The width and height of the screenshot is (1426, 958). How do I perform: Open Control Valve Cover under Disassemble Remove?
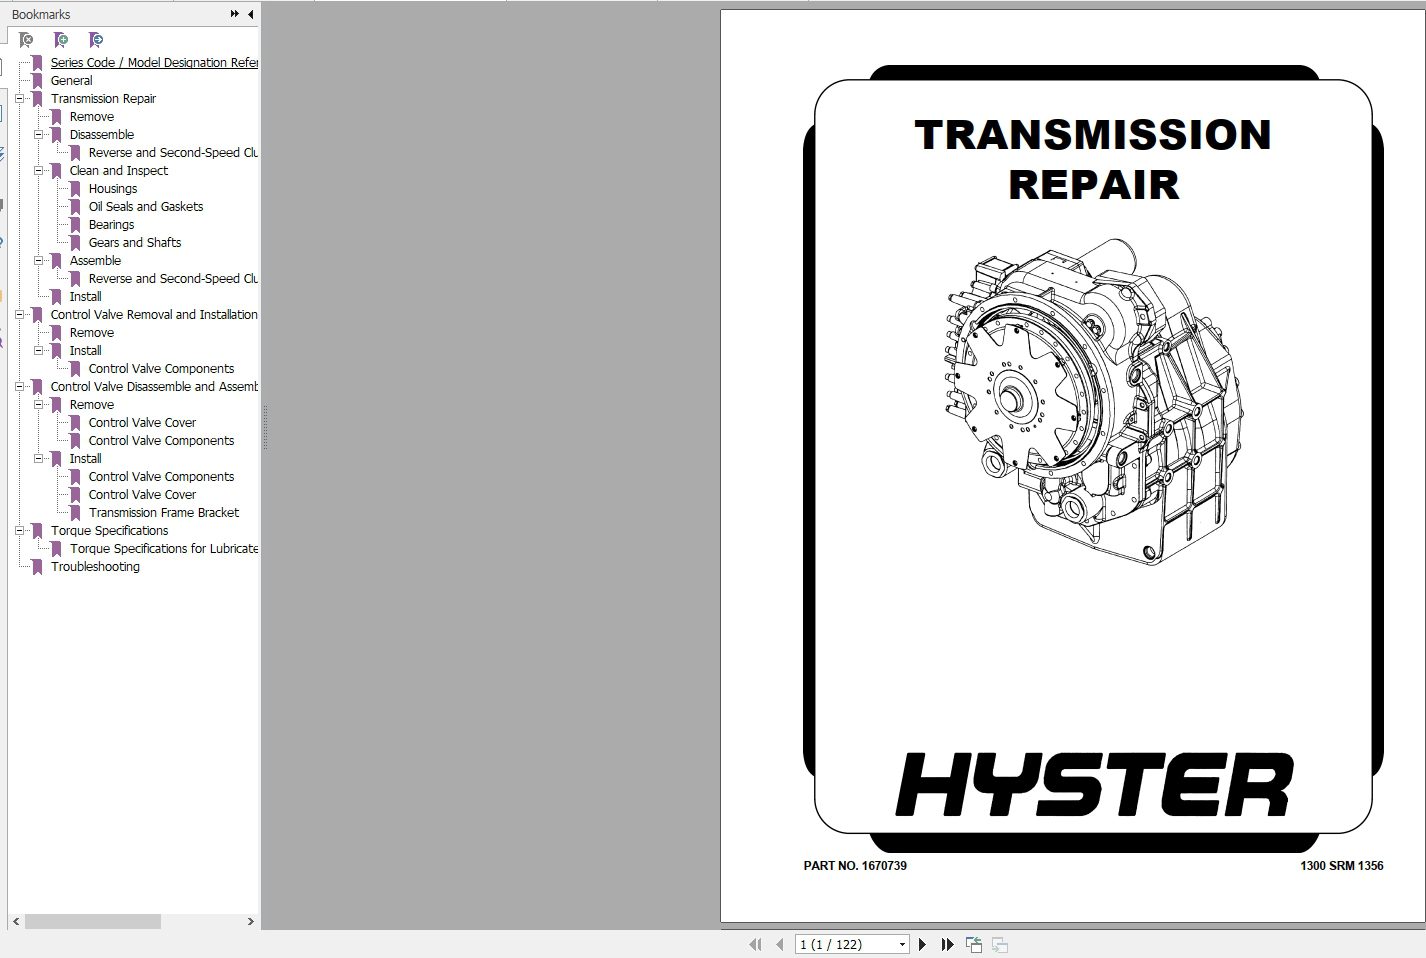pyautogui.click(x=142, y=423)
